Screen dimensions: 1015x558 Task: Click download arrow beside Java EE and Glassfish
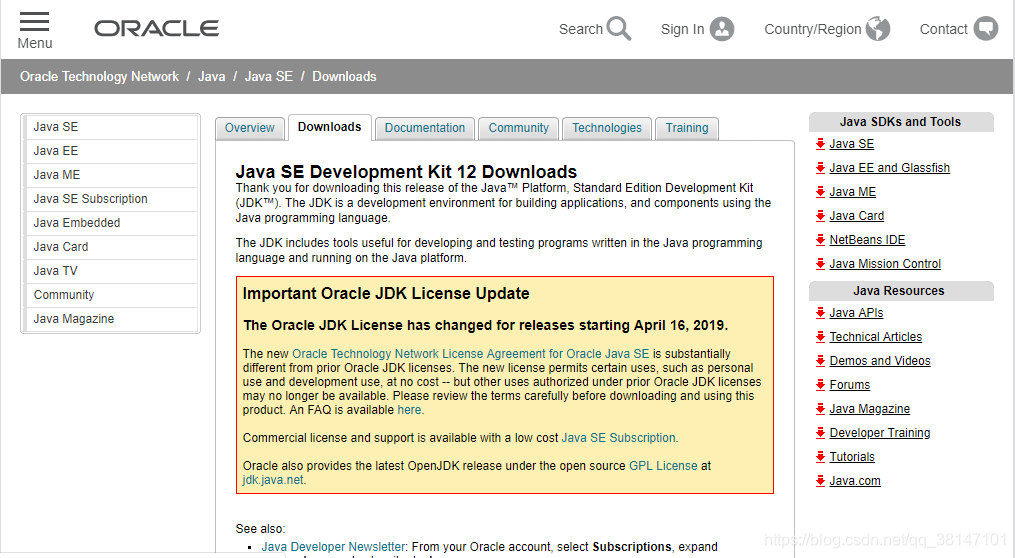click(820, 168)
